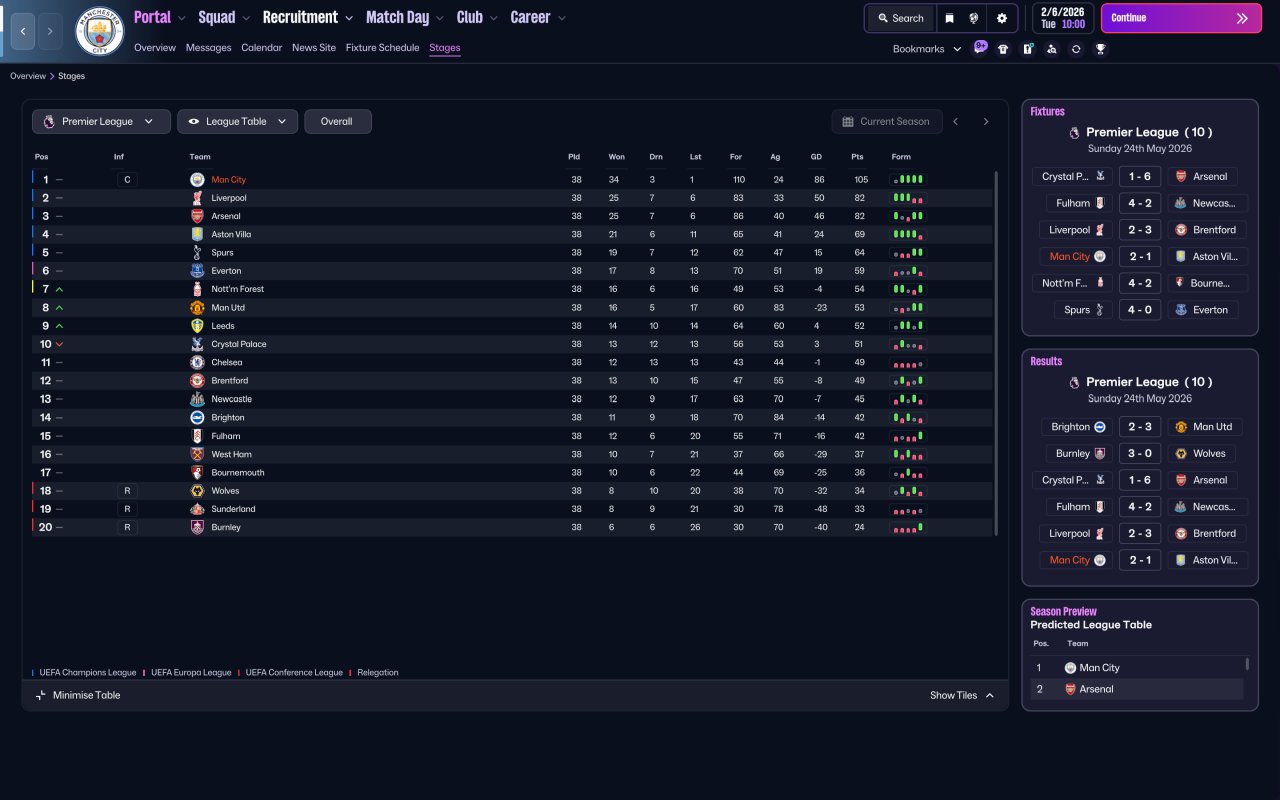Click the Liverpool crest in league table
Viewport: 1280px width, 800px height.
pyautogui.click(x=197, y=198)
